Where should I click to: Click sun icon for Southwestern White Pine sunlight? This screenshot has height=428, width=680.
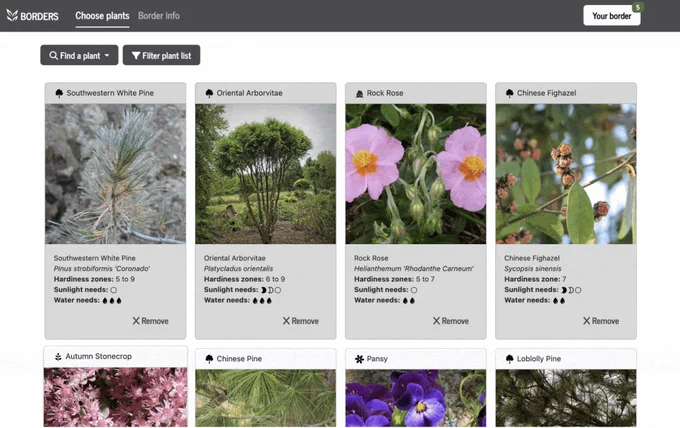click(x=114, y=290)
